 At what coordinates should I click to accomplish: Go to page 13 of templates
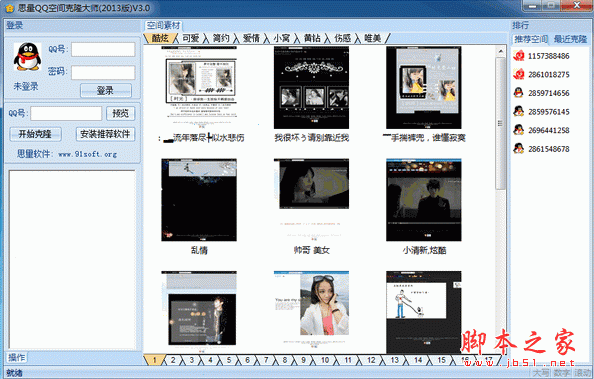click(394, 360)
